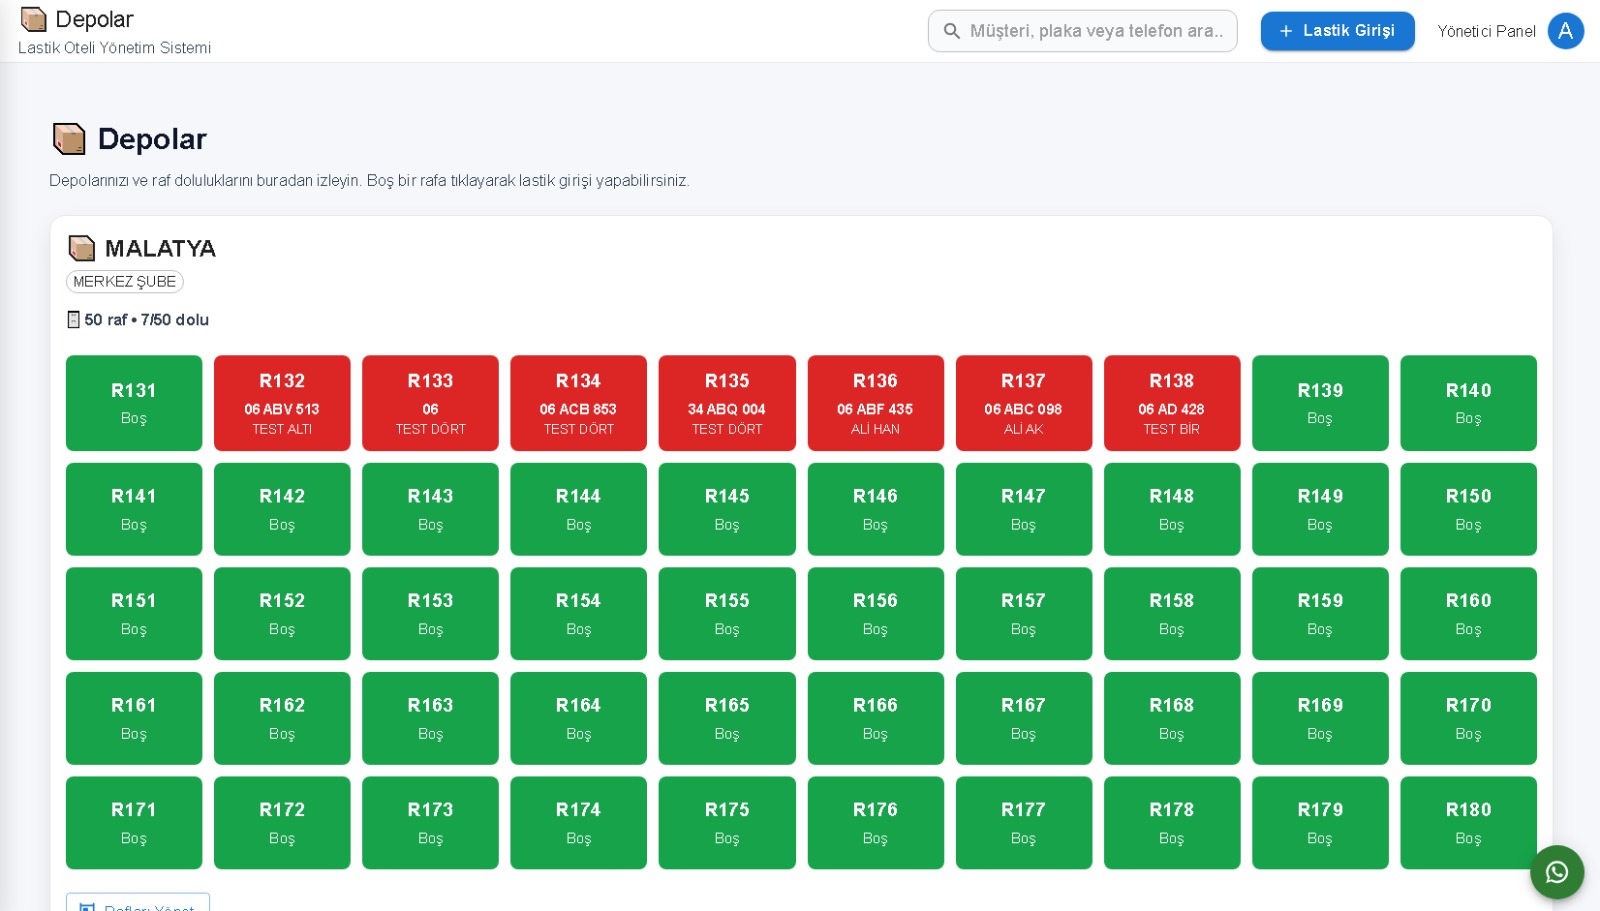Screen dimensions: 1600x911
Task: Click the Lastik Girişi button
Action: click(x=1337, y=31)
